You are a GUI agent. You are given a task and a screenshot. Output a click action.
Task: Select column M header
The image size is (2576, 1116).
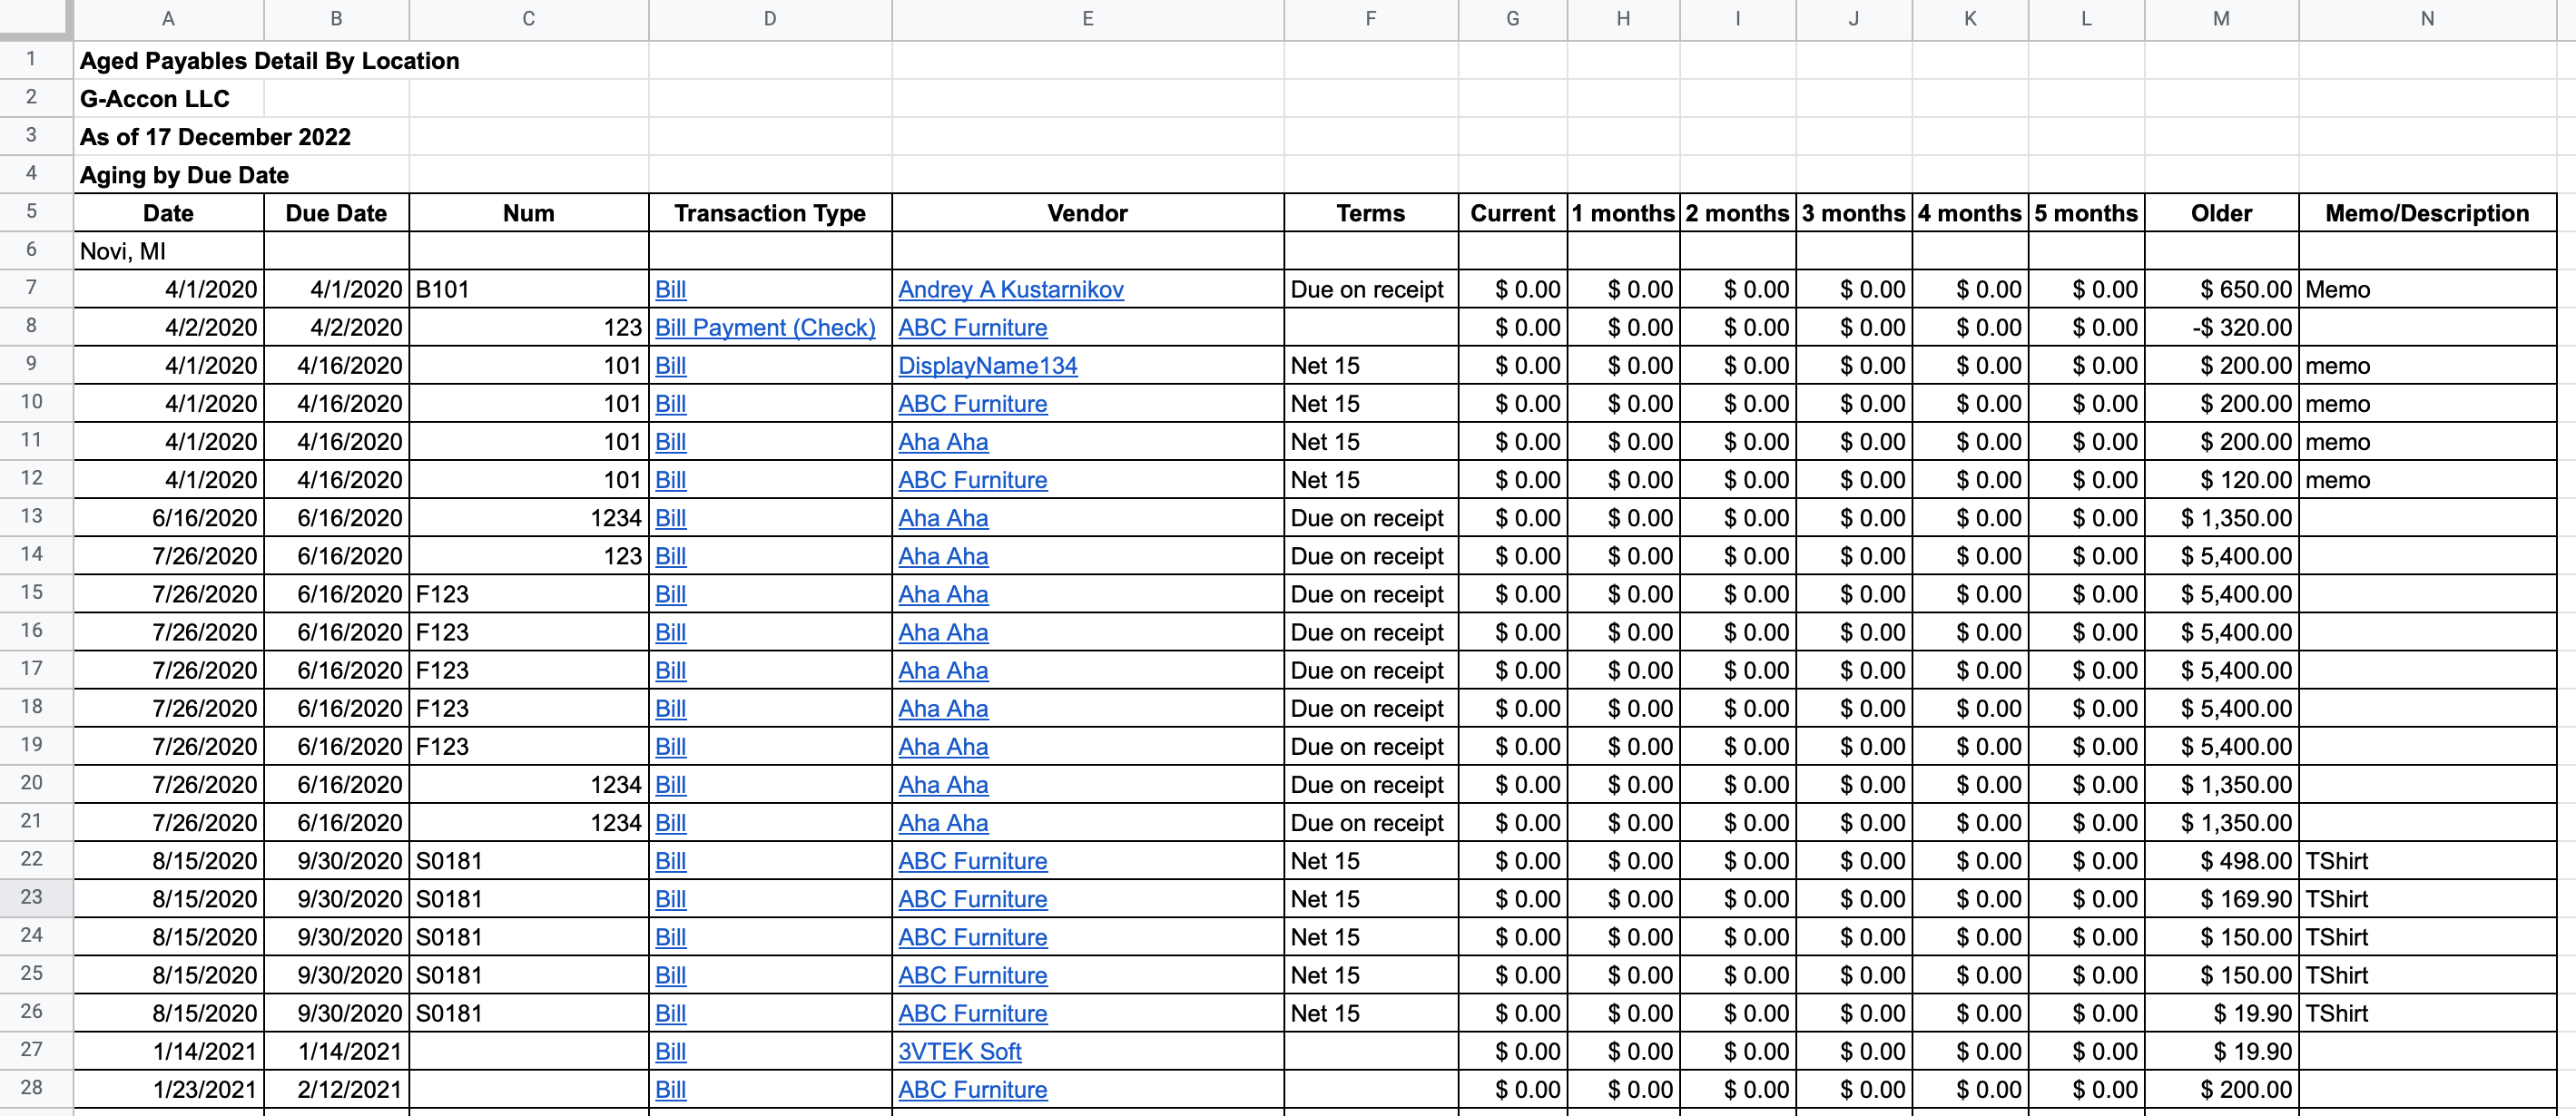[2221, 19]
